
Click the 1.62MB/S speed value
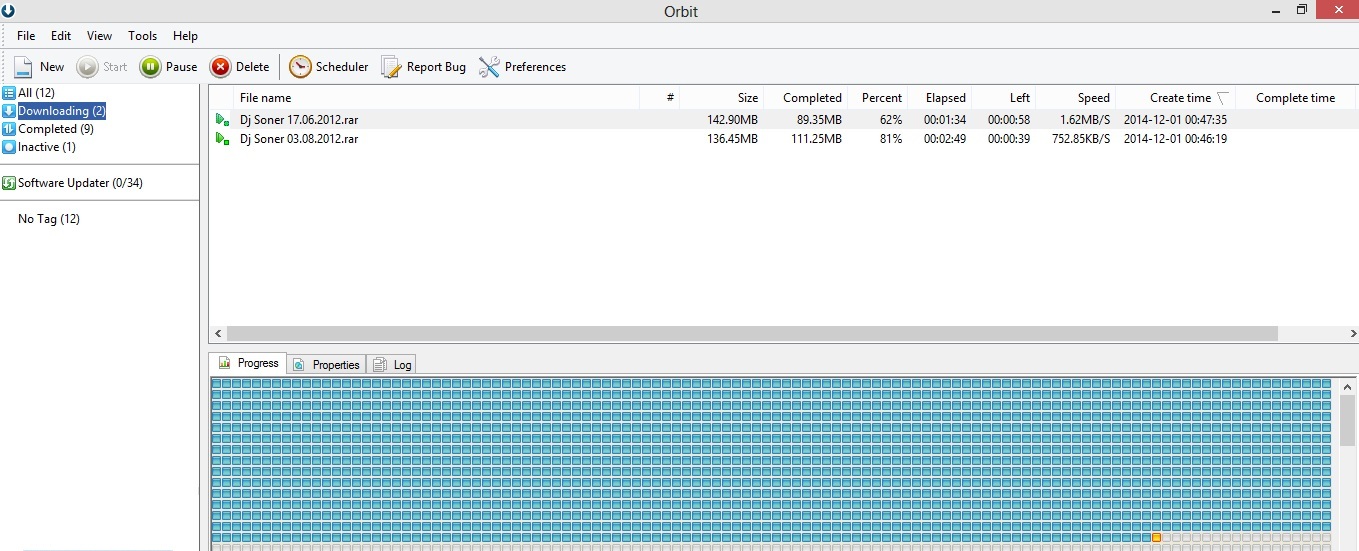pyautogui.click(x=1084, y=120)
